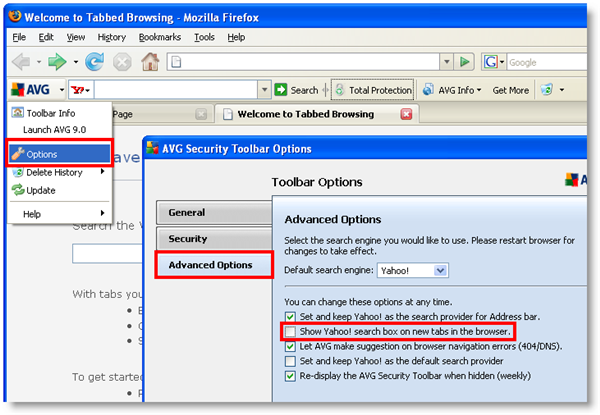The width and height of the screenshot is (600, 415).
Task: Click the Total Protection toolbar button
Action: coord(372,90)
